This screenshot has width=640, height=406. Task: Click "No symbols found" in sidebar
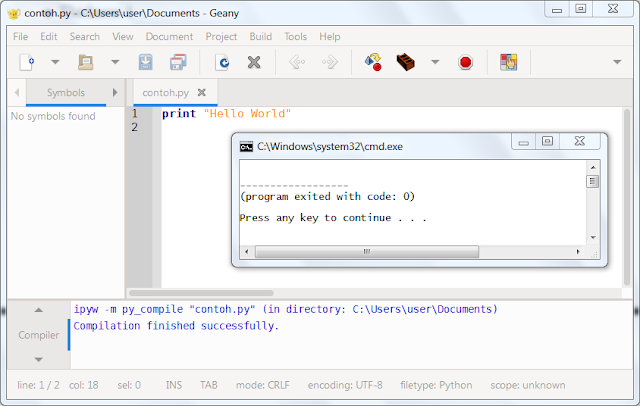click(x=53, y=116)
